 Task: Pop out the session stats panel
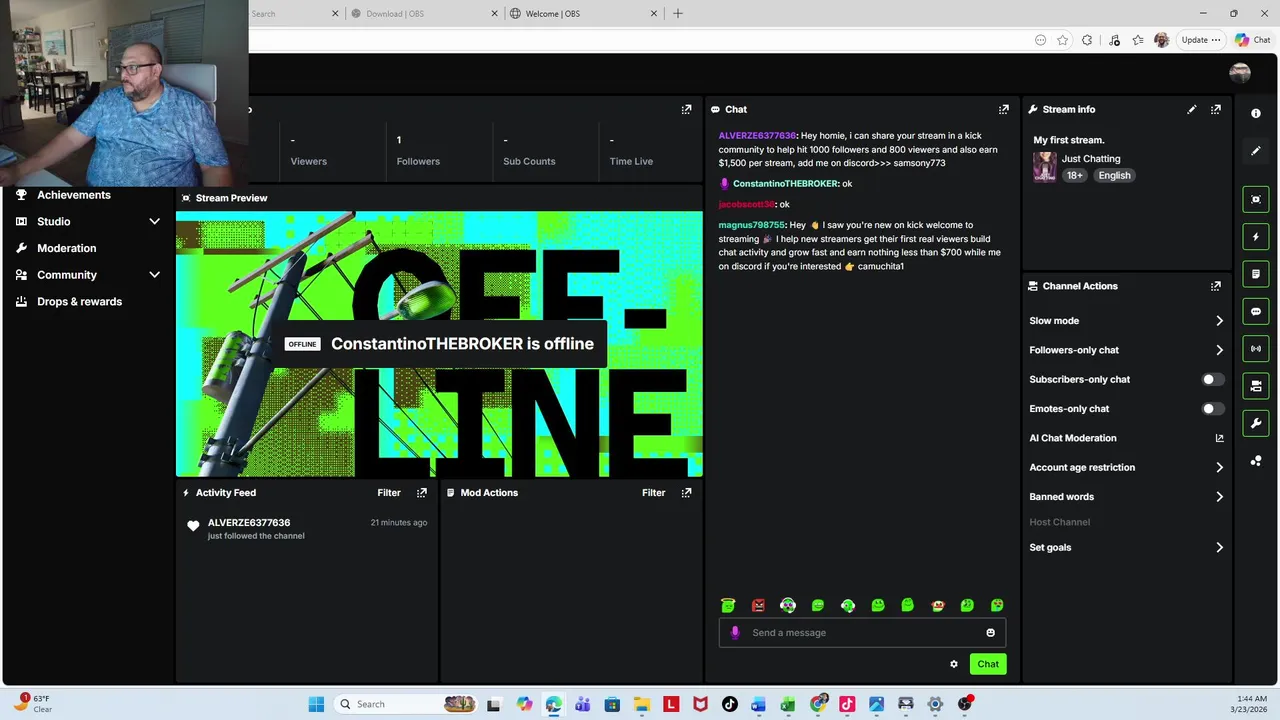pyautogui.click(x=686, y=109)
